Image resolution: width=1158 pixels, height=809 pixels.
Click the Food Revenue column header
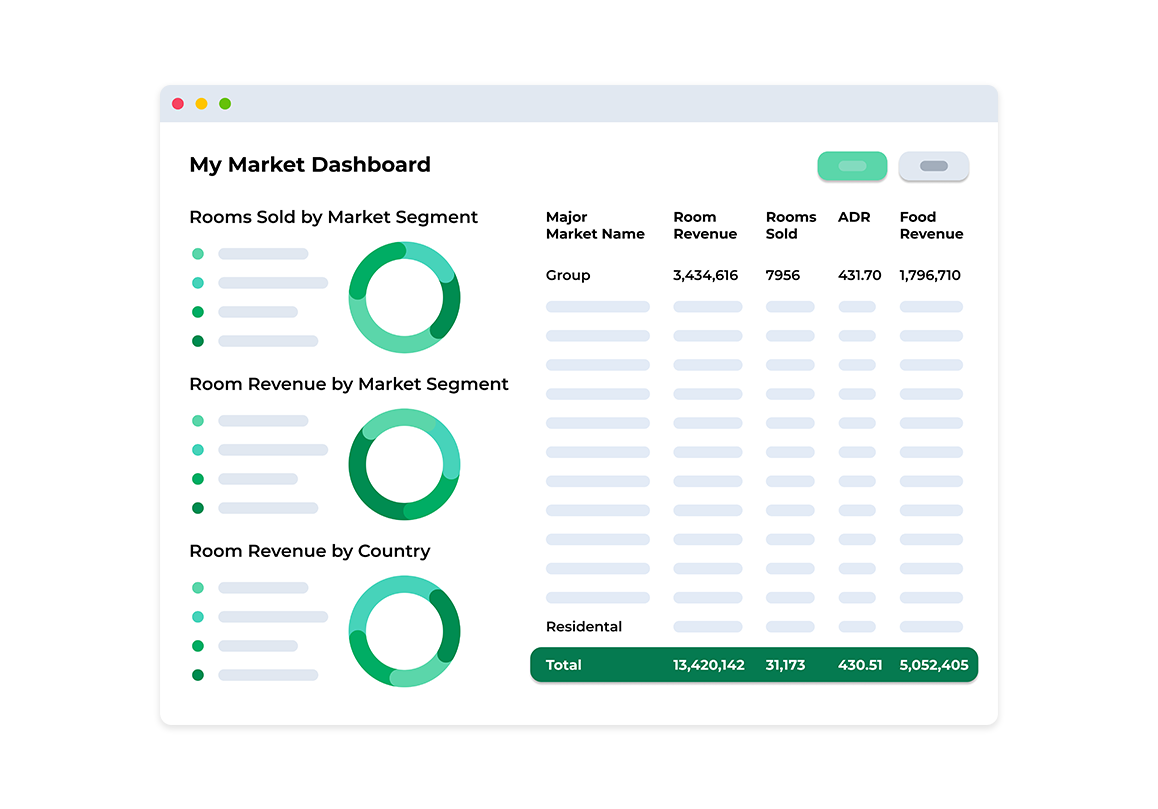click(931, 225)
